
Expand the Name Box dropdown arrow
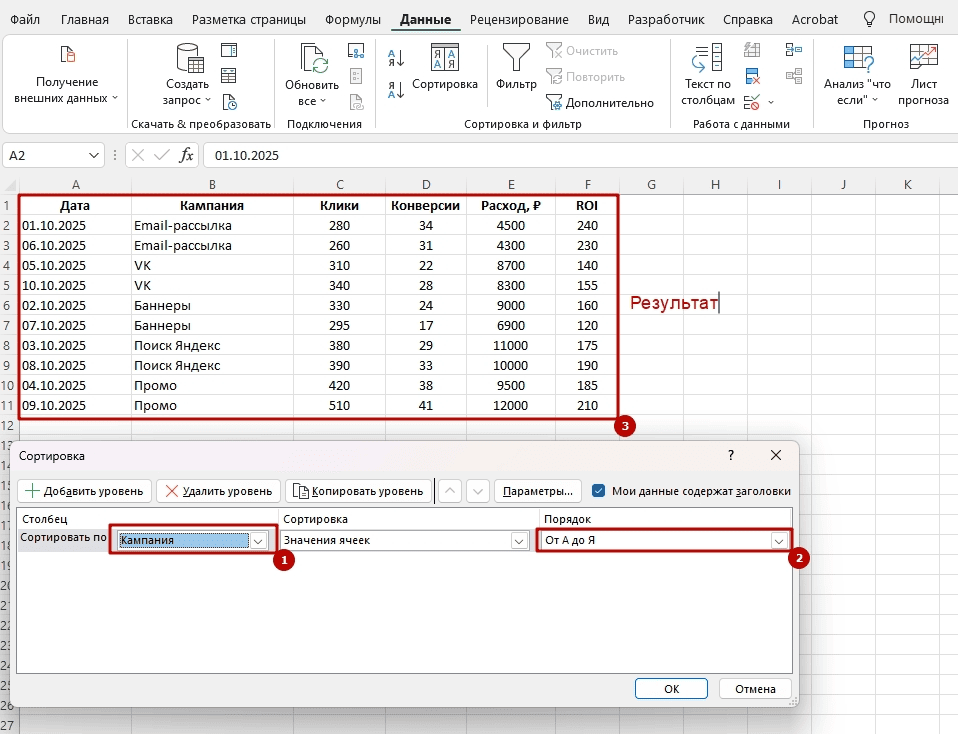[94, 155]
